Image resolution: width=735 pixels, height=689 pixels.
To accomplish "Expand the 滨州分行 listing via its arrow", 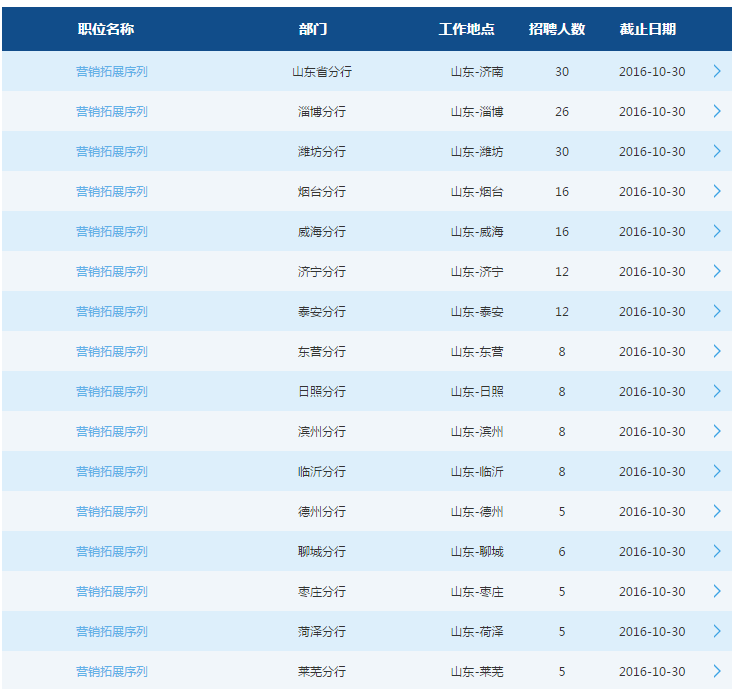I will click(x=716, y=431).
